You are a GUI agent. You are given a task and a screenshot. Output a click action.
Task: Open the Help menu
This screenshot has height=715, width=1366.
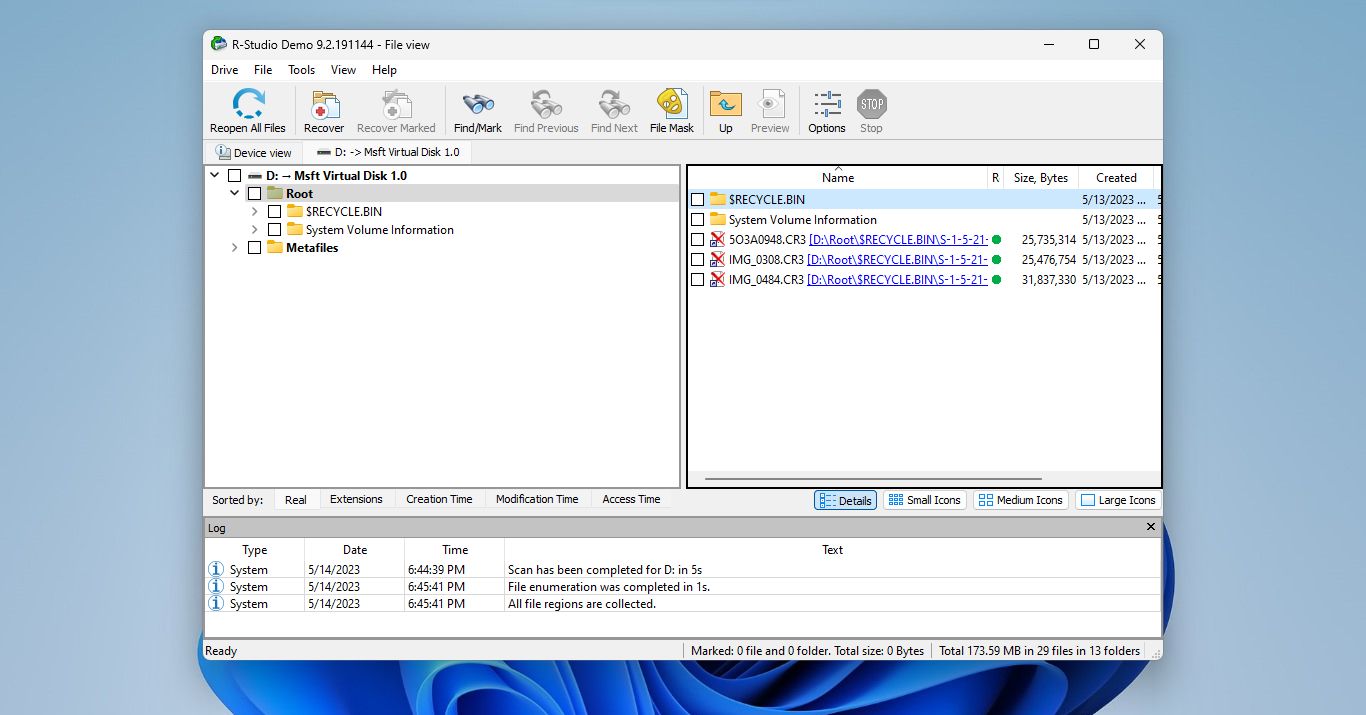384,70
